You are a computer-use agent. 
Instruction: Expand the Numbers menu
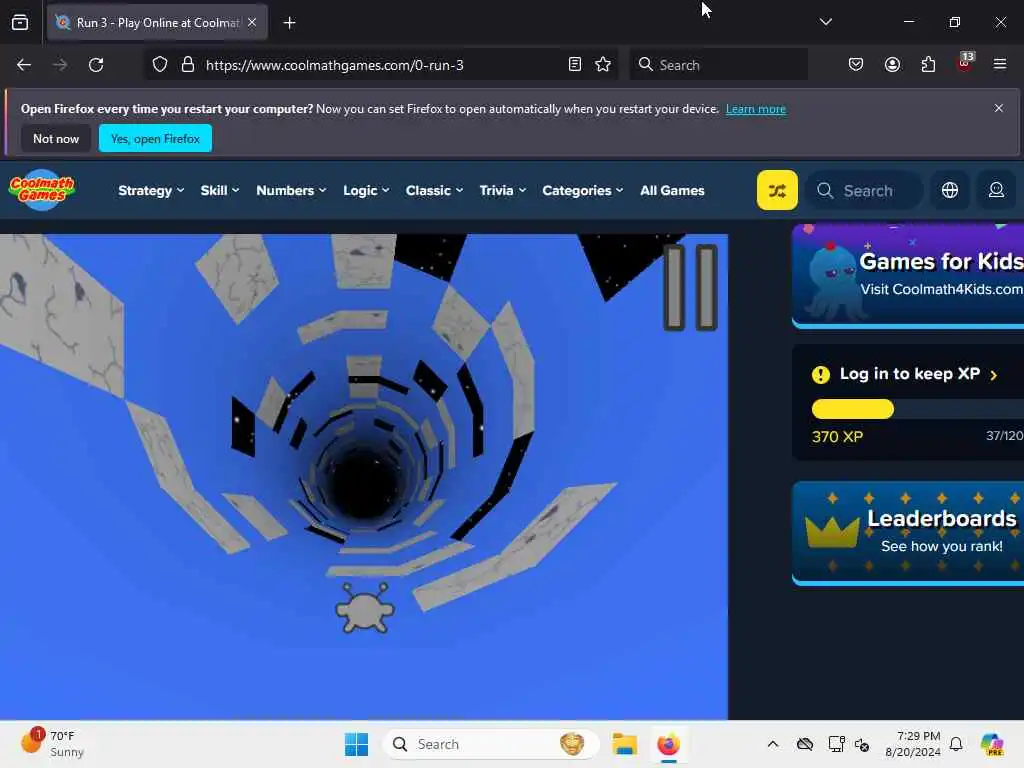[x=291, y=191]
